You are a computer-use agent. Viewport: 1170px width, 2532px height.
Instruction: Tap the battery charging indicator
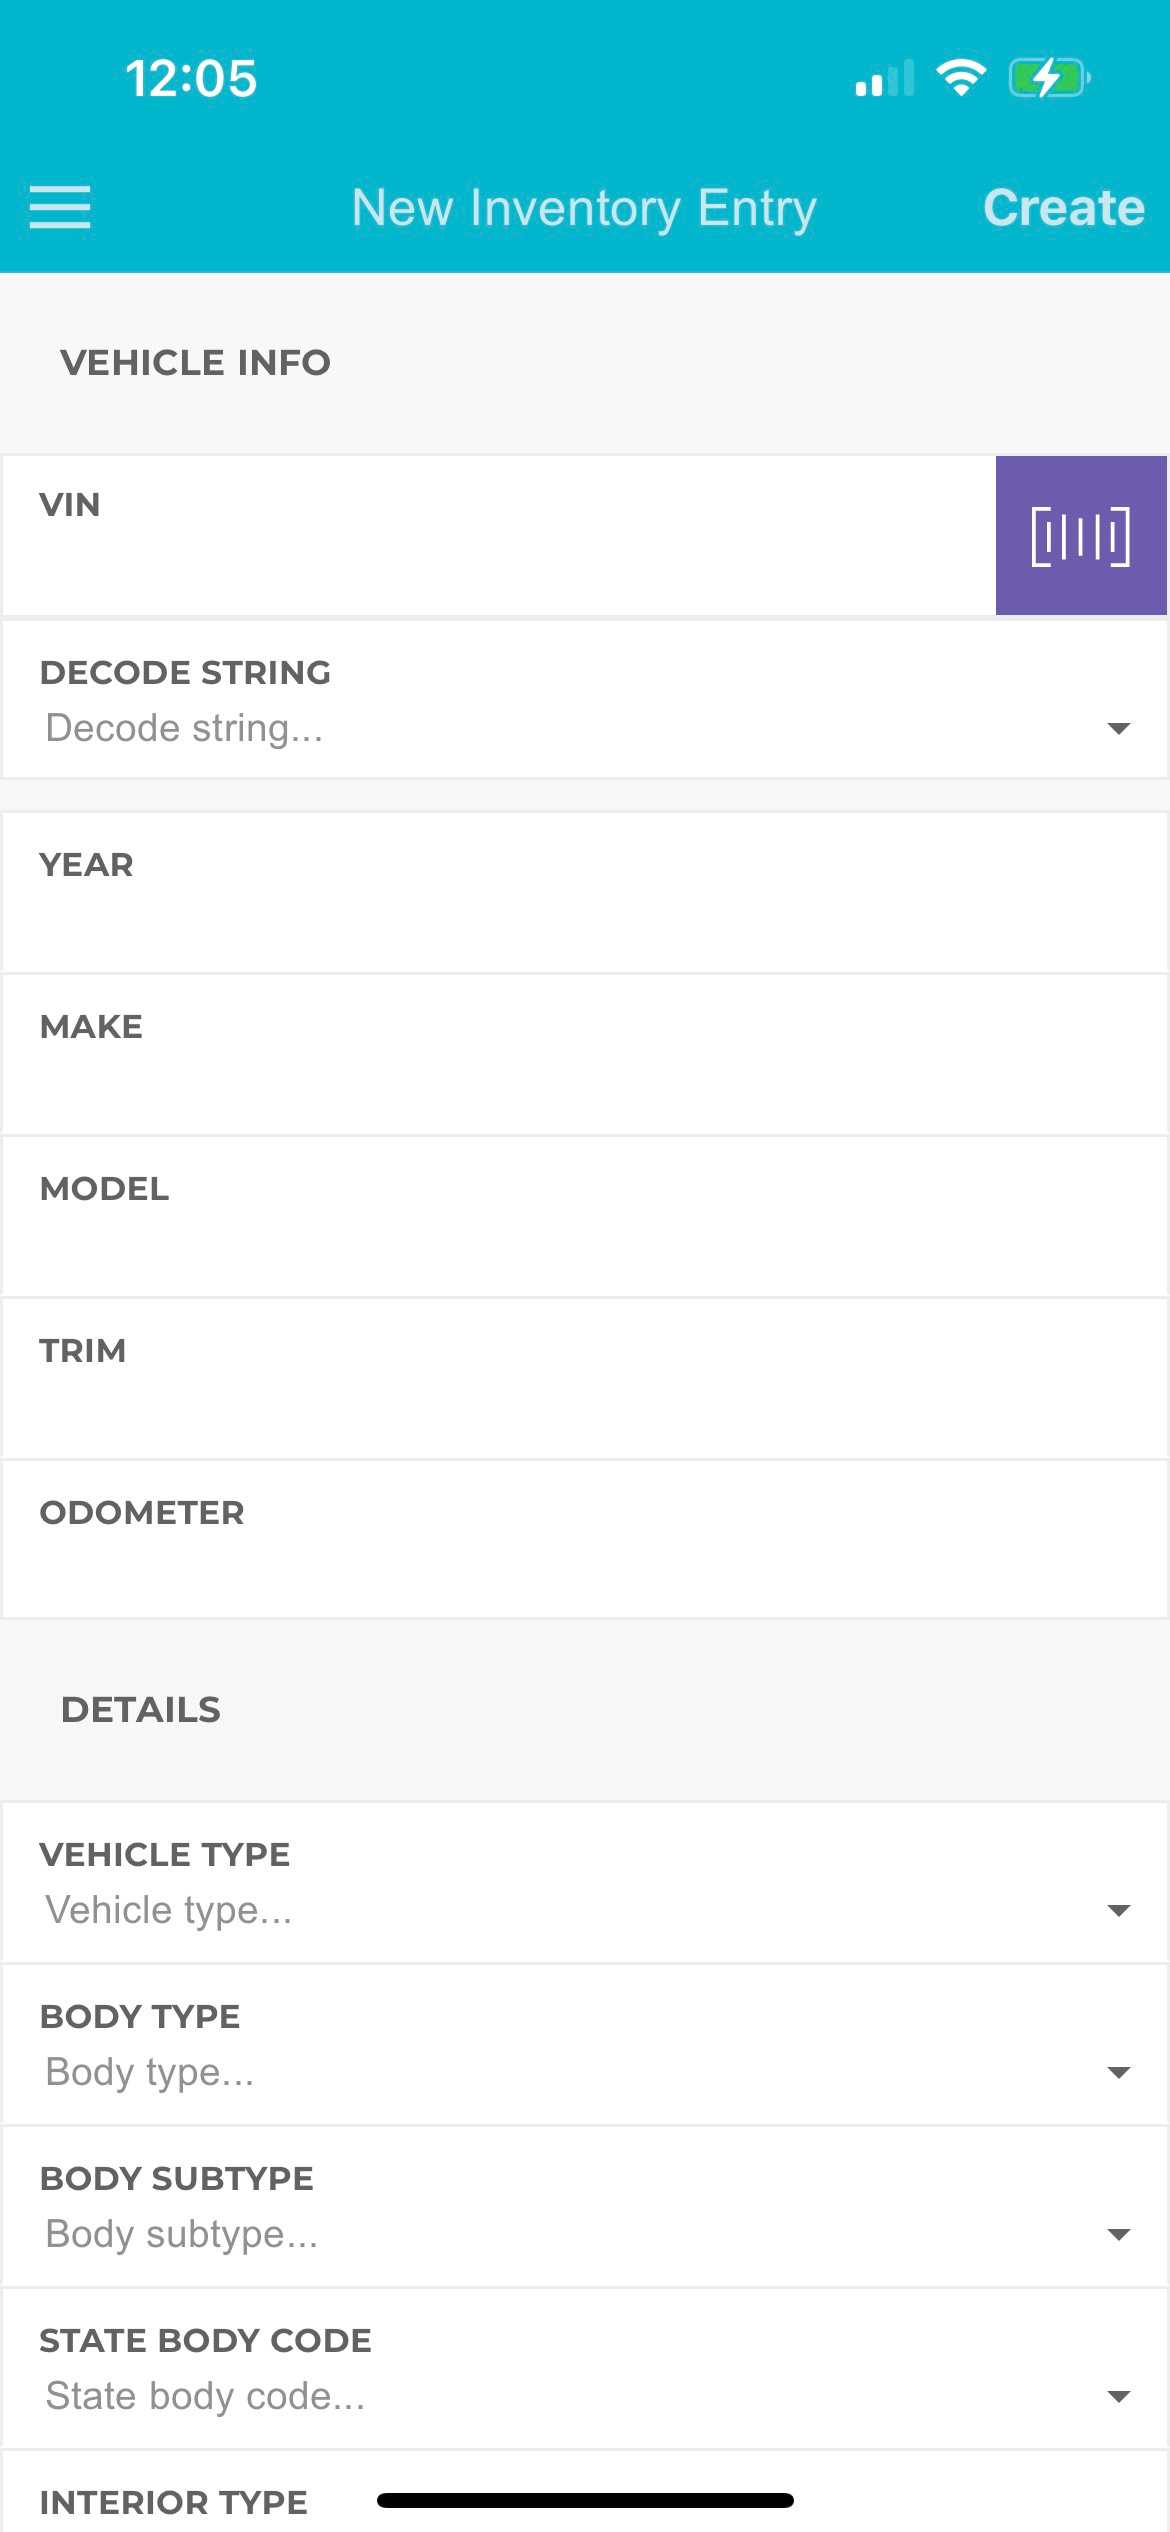(1049, 77)
